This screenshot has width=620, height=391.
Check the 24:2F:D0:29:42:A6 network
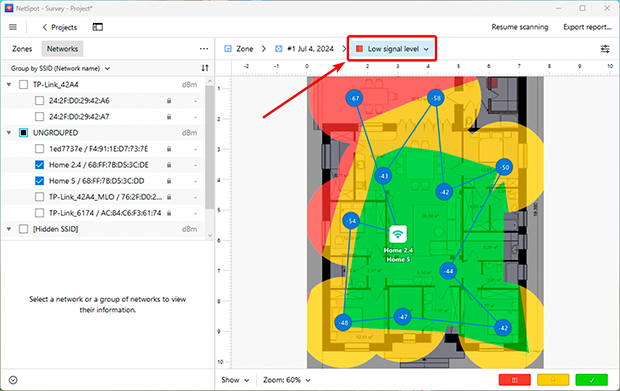coord(39,100)
